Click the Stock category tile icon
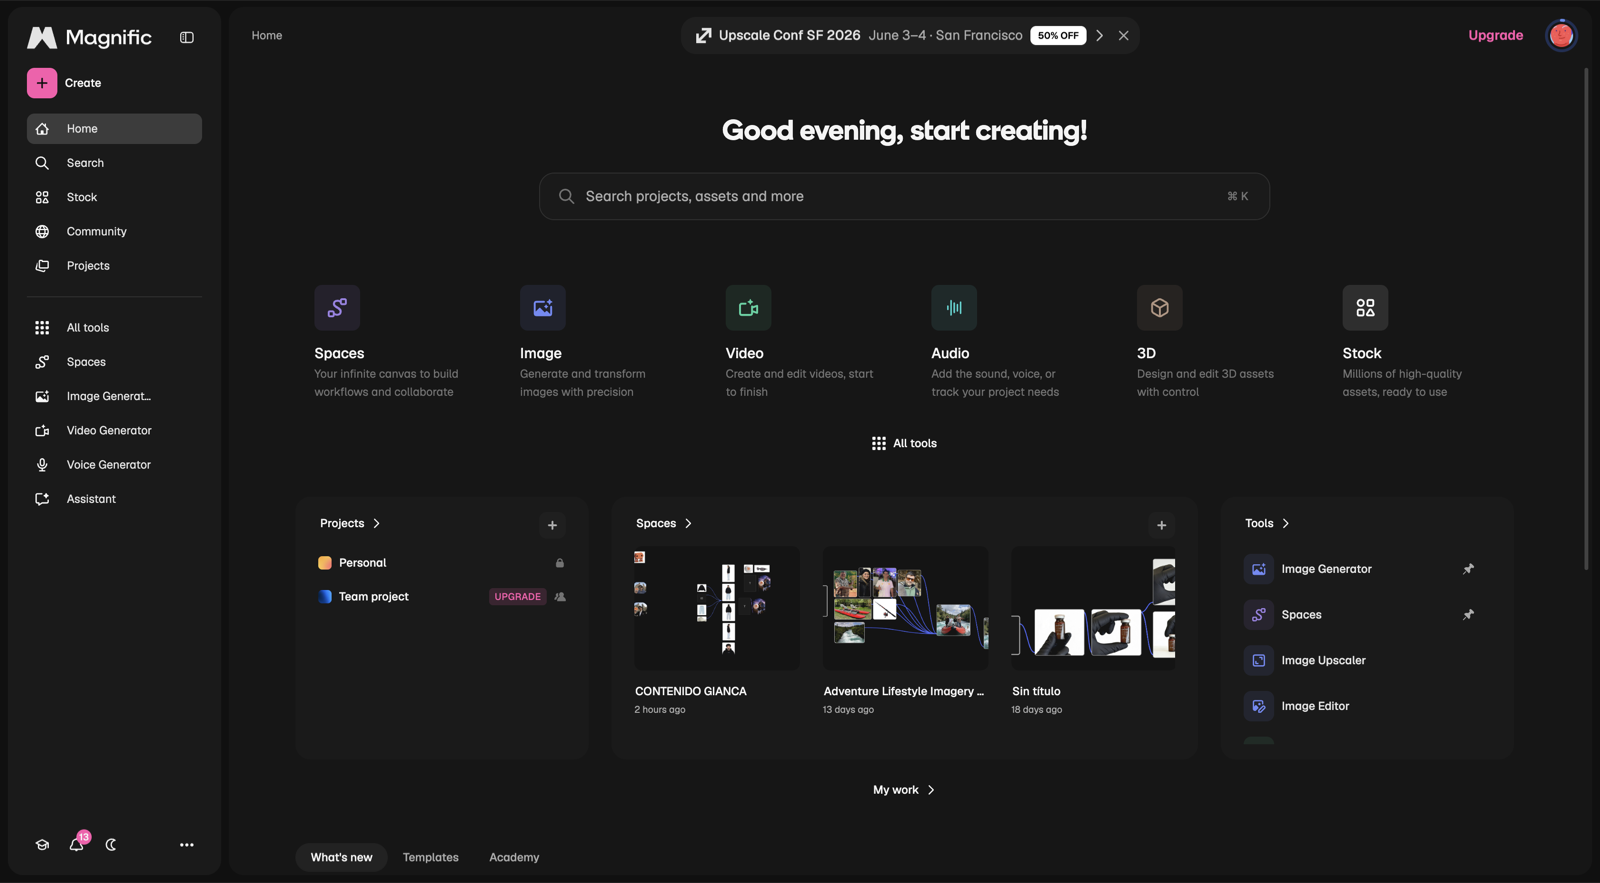 click(1365, 308)
